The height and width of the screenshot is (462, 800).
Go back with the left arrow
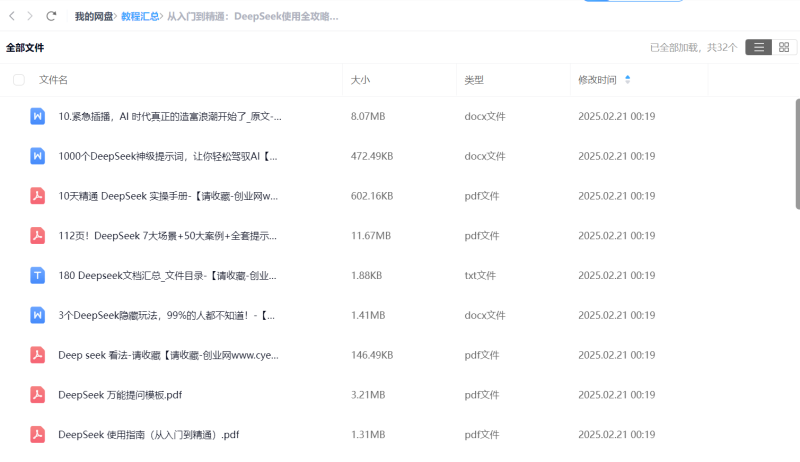pyautogui.click(x=12, y=16)
